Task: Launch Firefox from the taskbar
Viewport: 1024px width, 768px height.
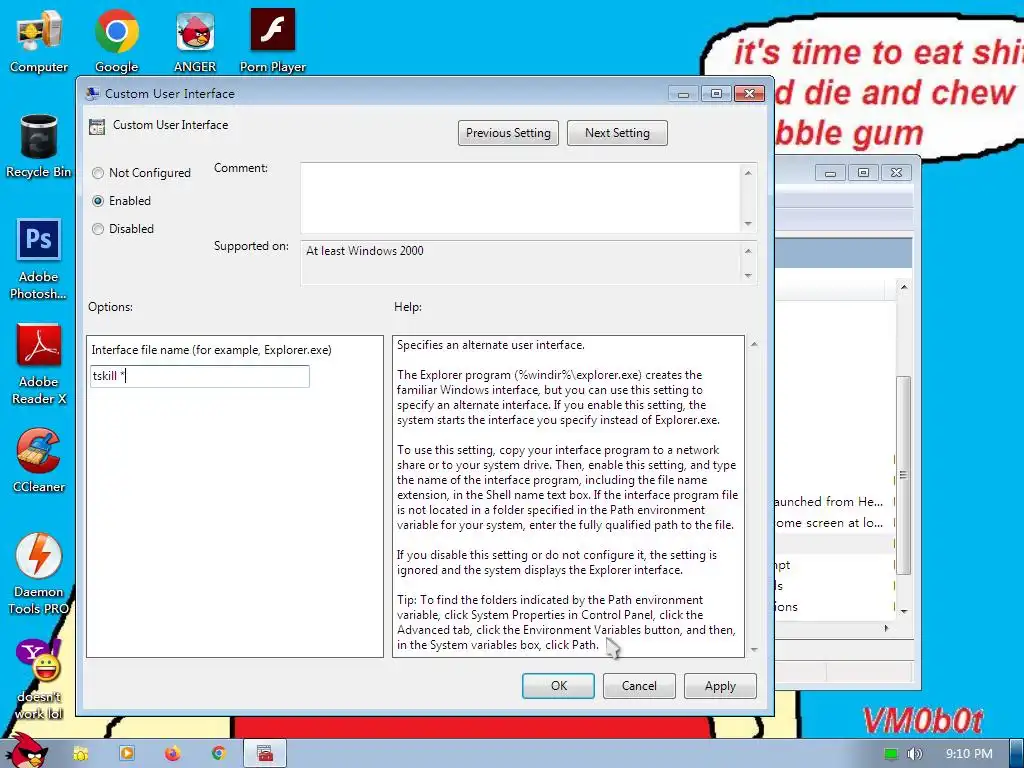Action: 172,754
